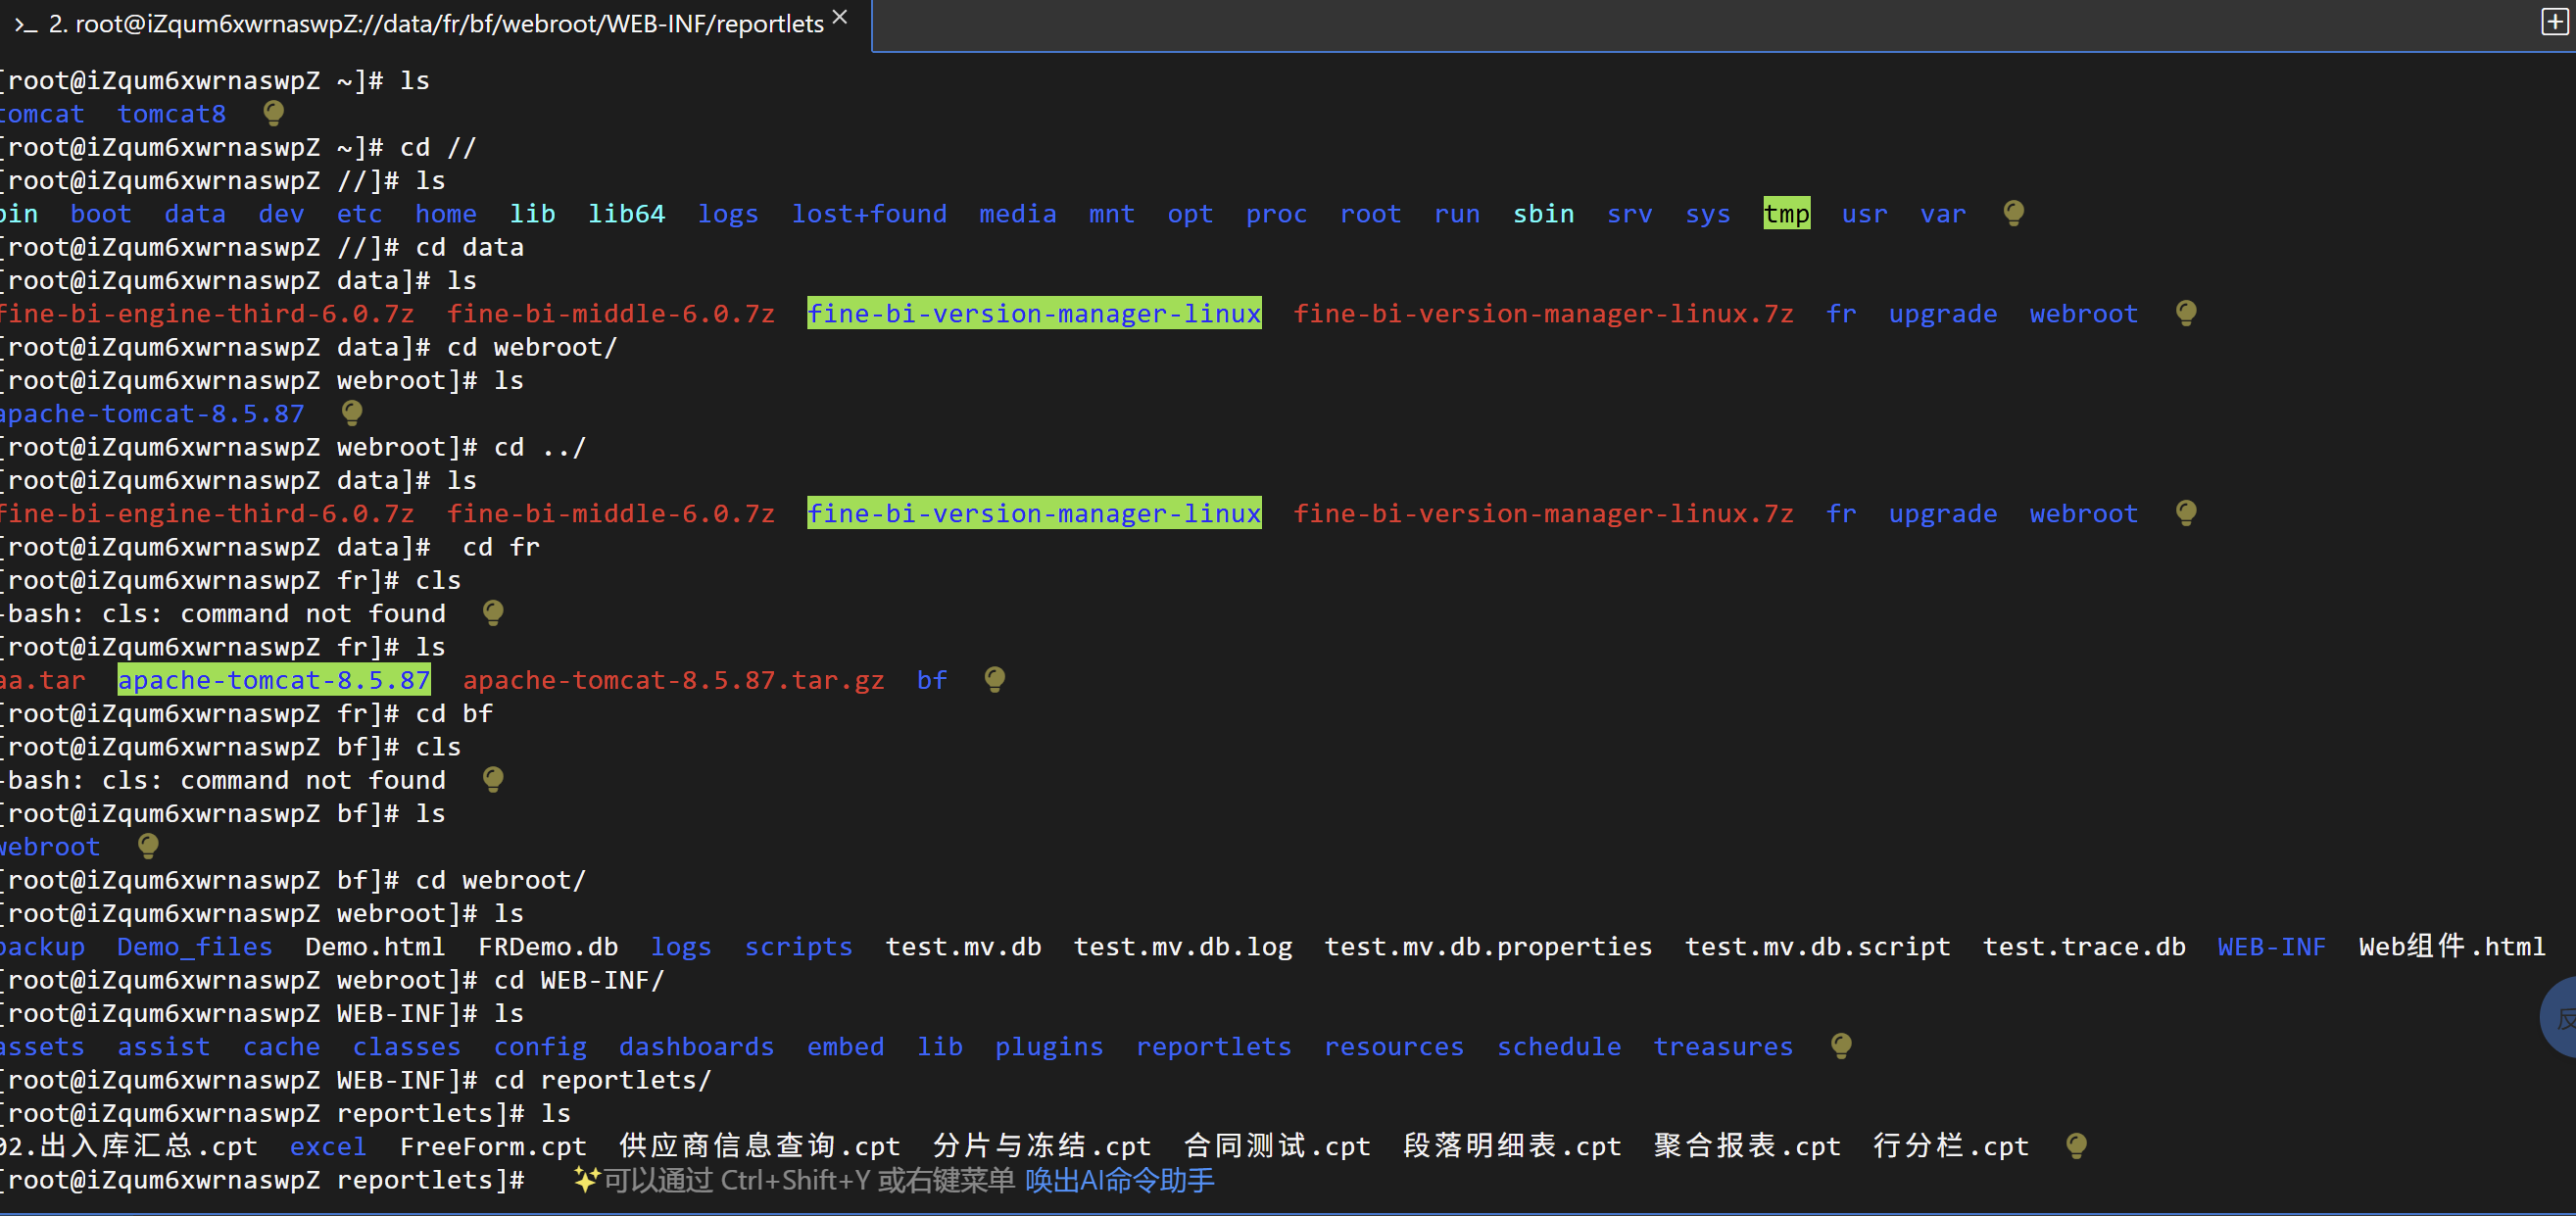Click the 段落明细表.cpt file name
The image size is (2576, 1216).
(1512, 1146)
